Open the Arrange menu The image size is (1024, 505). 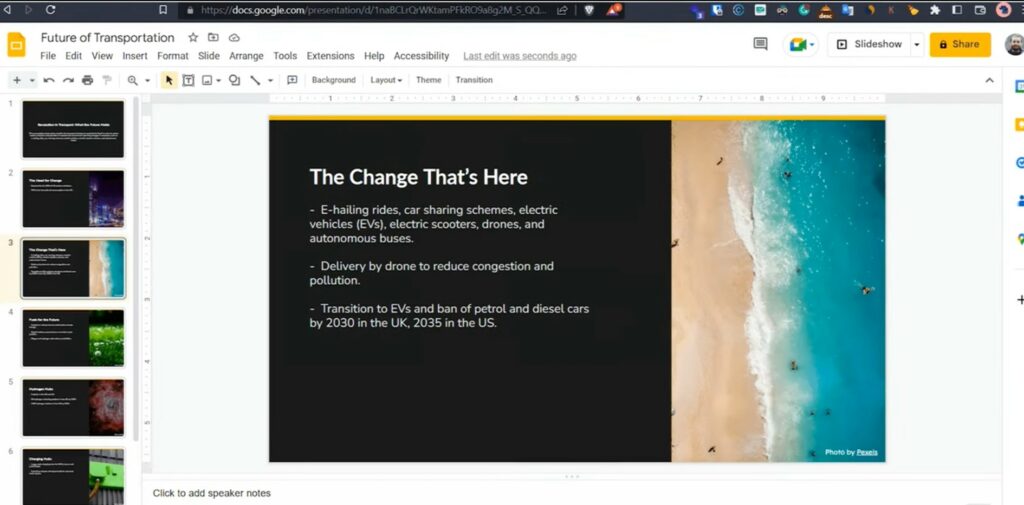(246, 56)
